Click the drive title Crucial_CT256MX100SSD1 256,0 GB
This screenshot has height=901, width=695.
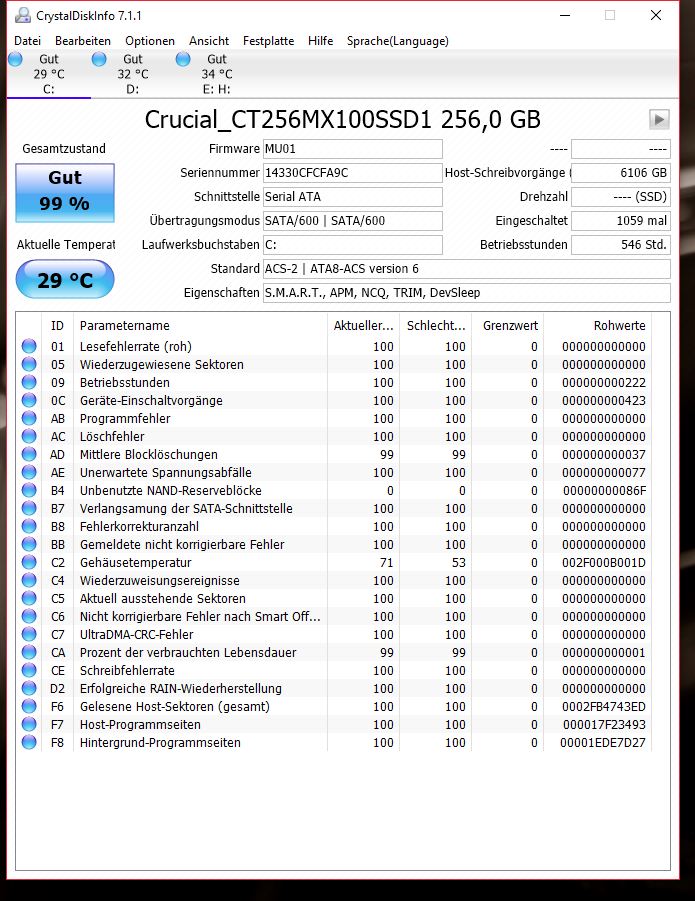click(342, 120)
